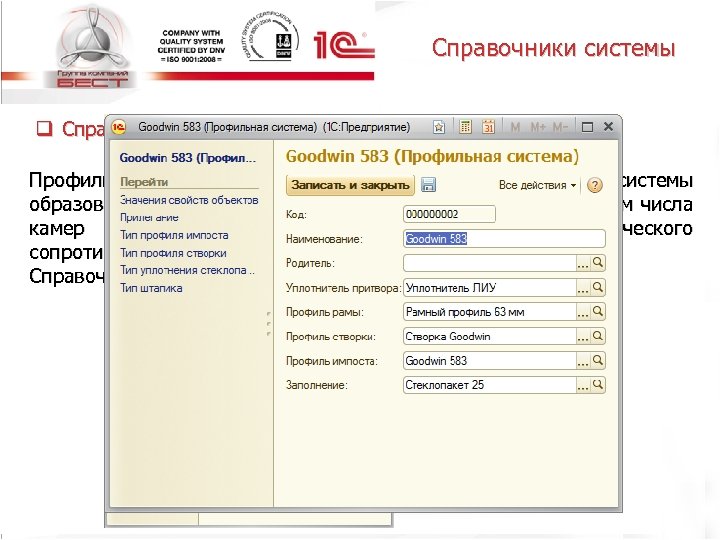This screenshot has width=720, height=540.
Task: Close the Goodwin 583 window
Action: click(608, 126)
